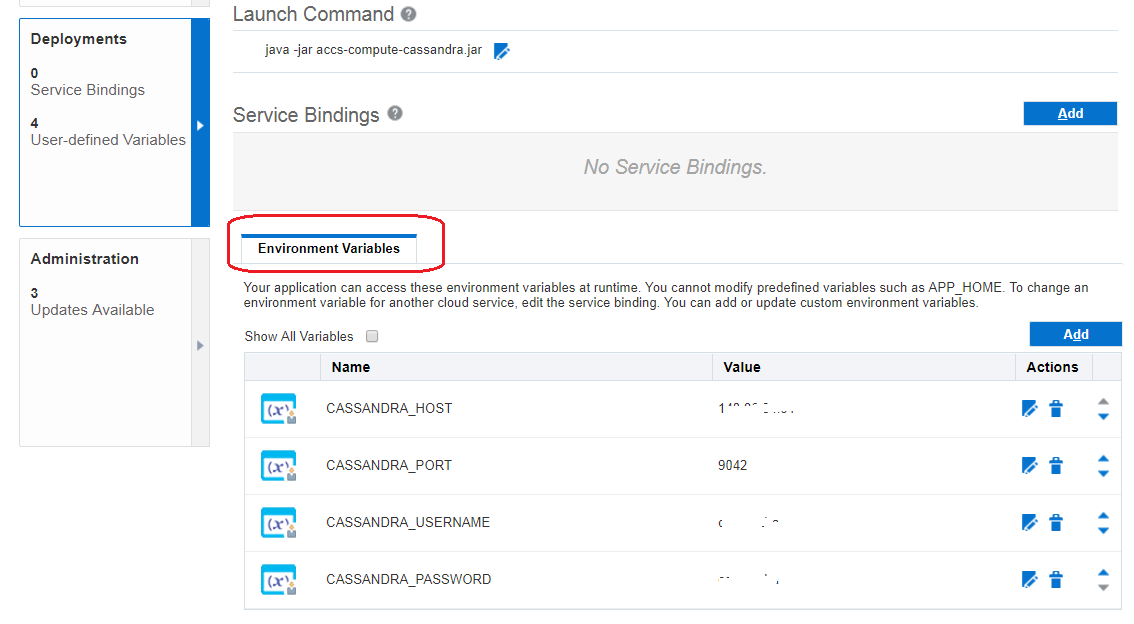Click the variable icon beside CASSANDRA_HOST
This screenshot has width=1134, height=624.
point(279,408)
